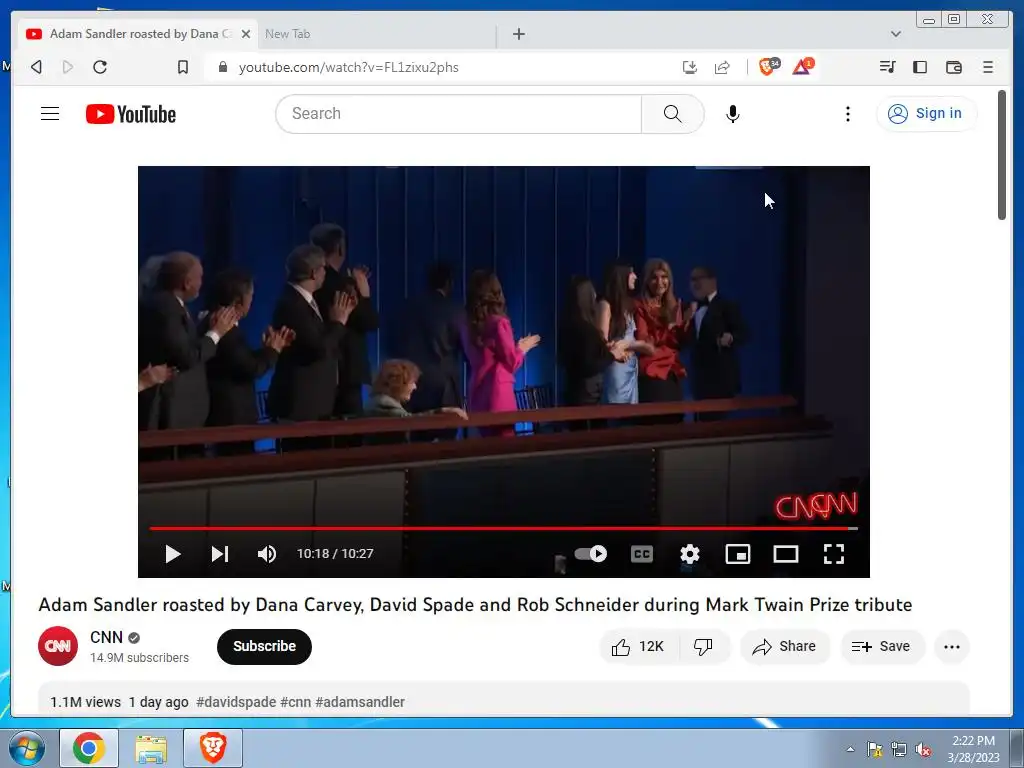This screenshot has width=1024, height=768.
Task: Reload the YouTube page
Action: click(x=100, y=67)
